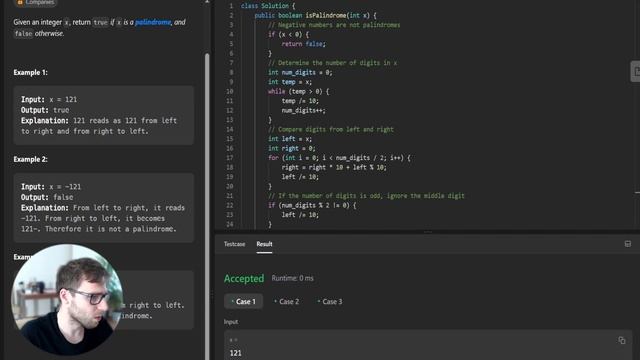Switch to the Testcase tab

point(234,244)
